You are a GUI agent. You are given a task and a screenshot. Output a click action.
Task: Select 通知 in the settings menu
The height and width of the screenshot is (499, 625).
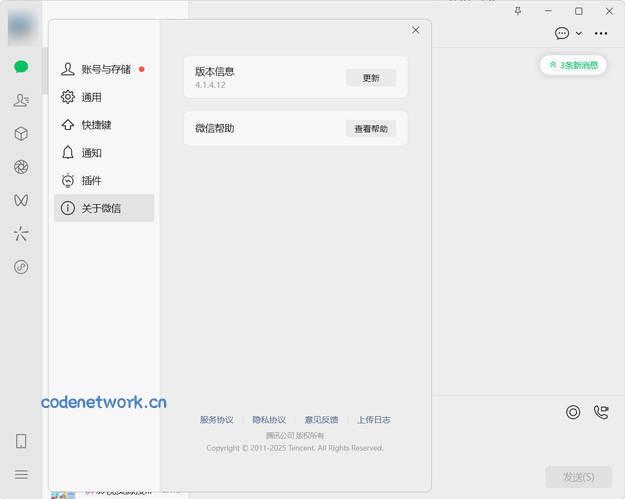click(x=104, y=153)
